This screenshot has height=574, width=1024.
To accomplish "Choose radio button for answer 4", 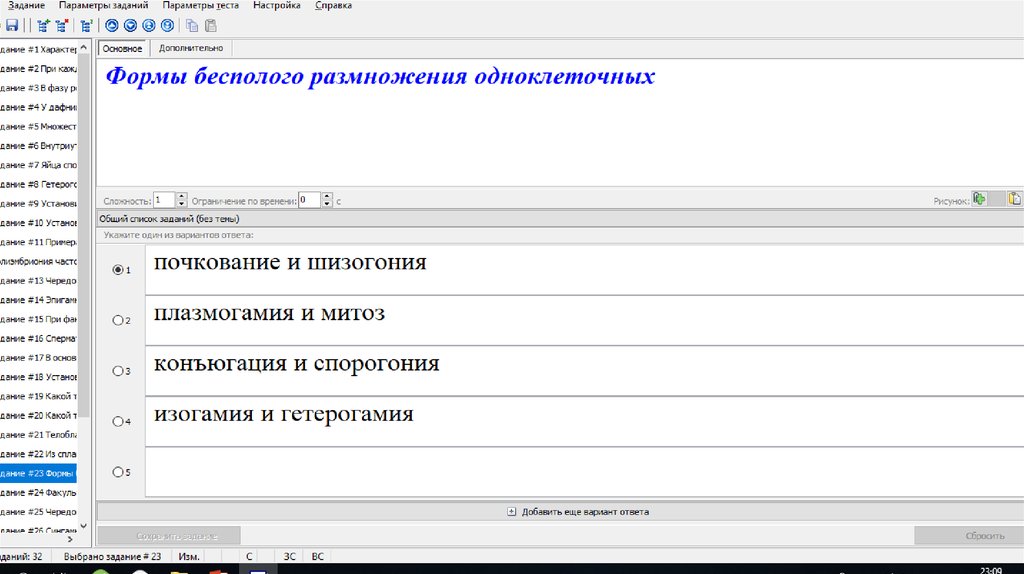I will (x=119, y=421).
